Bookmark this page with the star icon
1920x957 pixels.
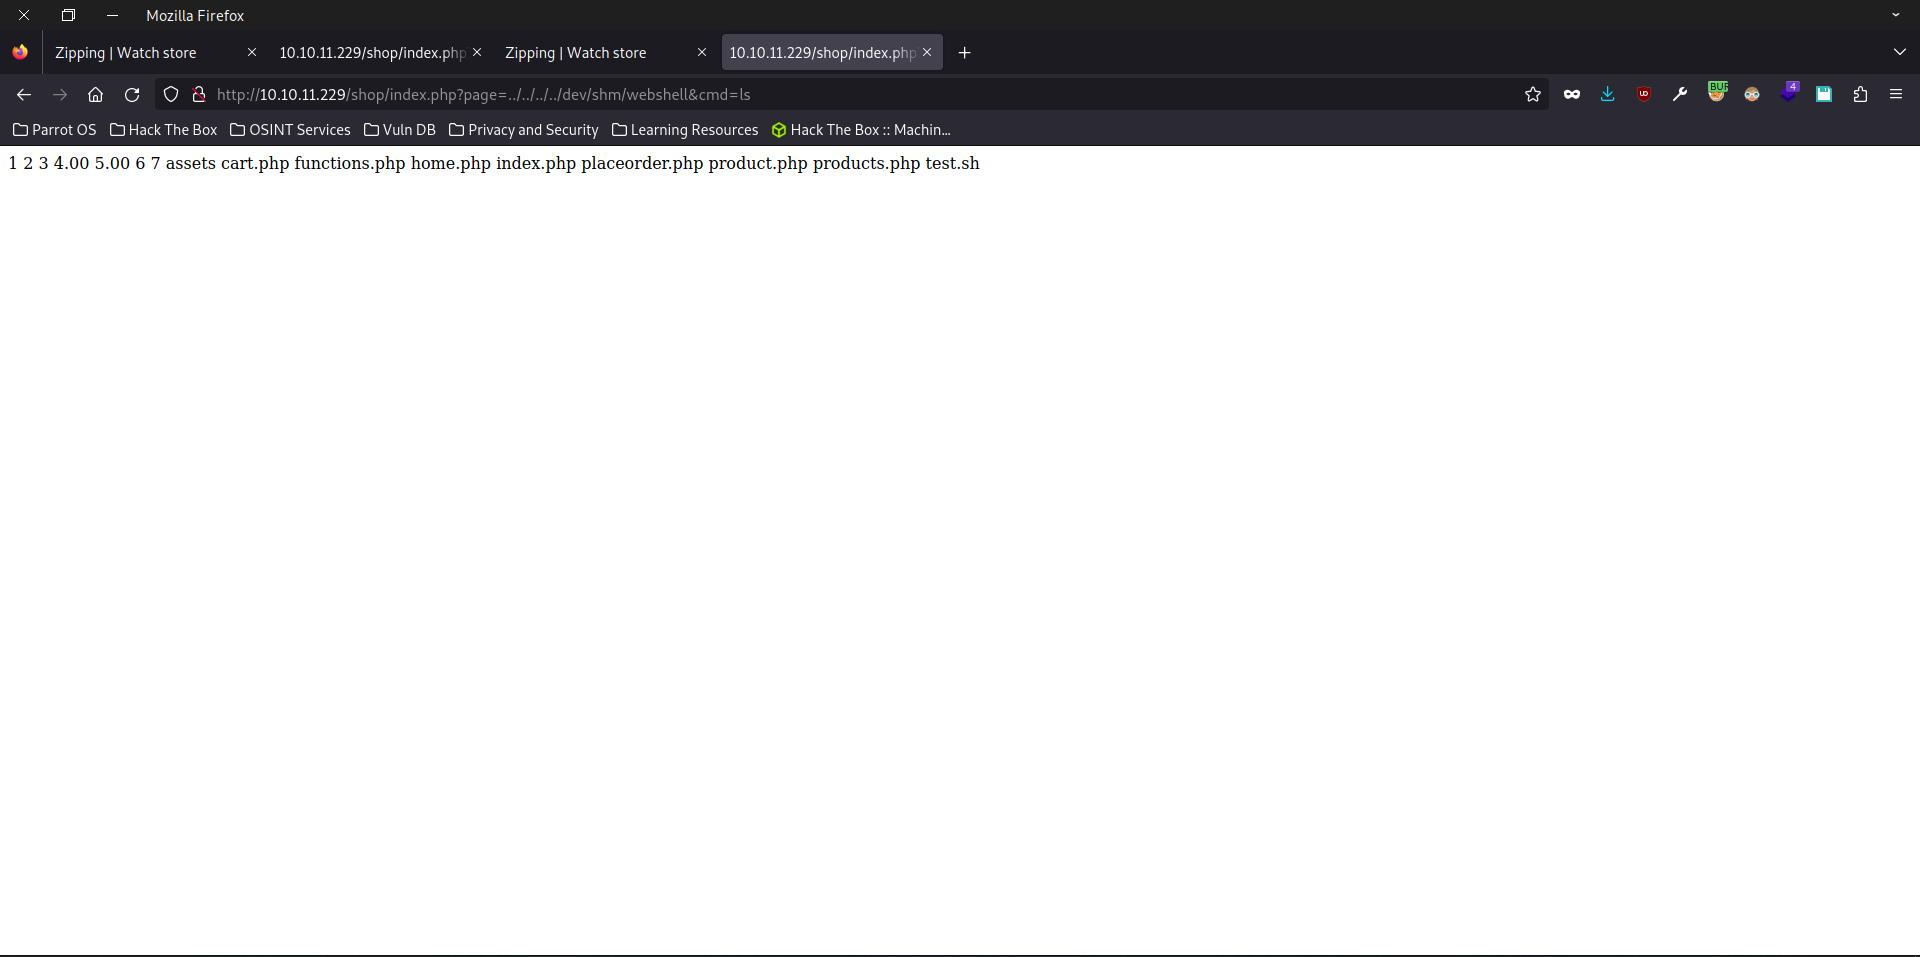pos(1533,94)
